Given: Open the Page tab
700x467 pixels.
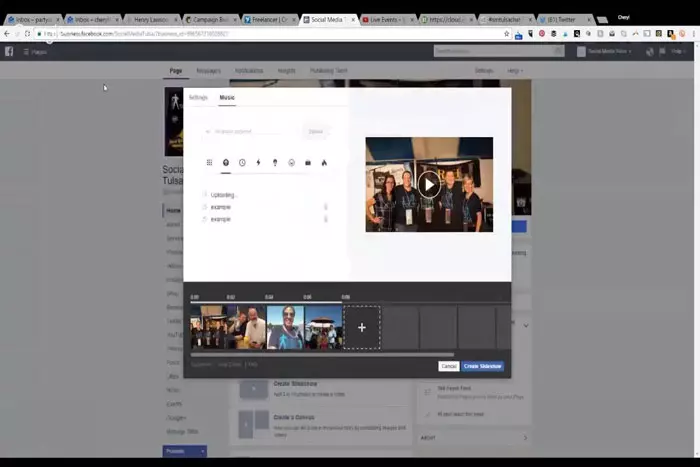Looking at the screenshot, I should tap(176, 71).
